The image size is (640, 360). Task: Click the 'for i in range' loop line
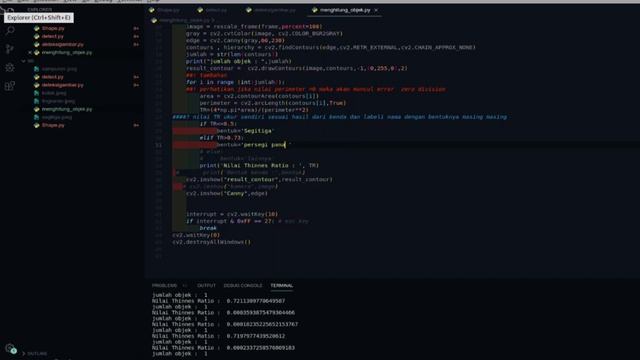[x=236, y=82]
